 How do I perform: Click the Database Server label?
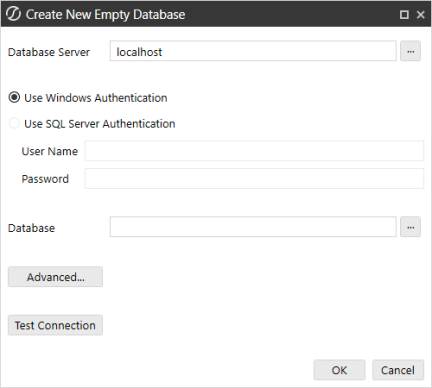[49, 52]
